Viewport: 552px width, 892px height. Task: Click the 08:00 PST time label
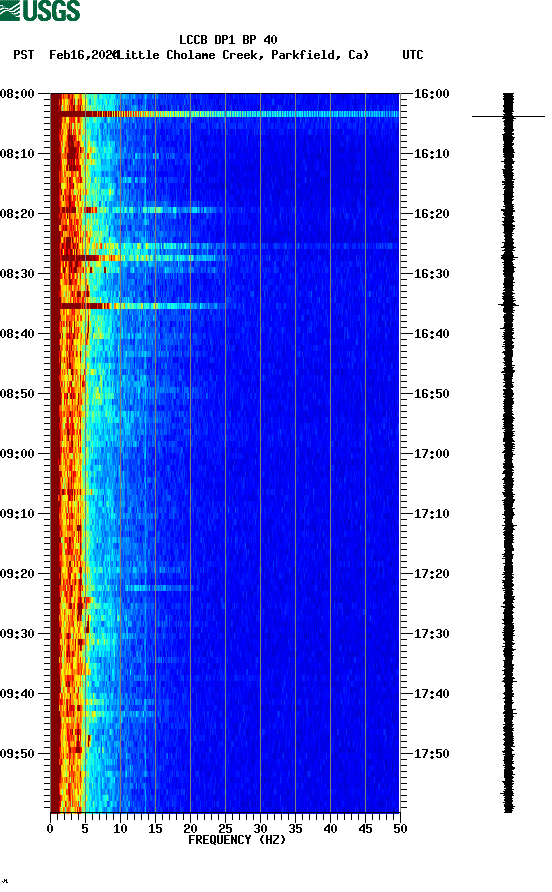click(x=17, y=94)
